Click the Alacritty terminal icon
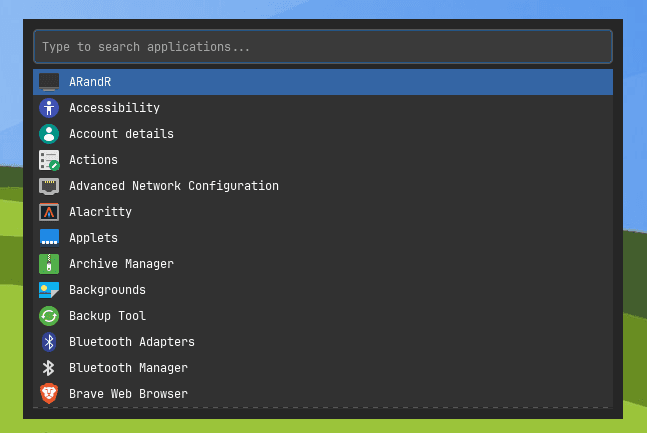Image resolution: width=647 pixels, height=433 pixels. pos(49,212)
